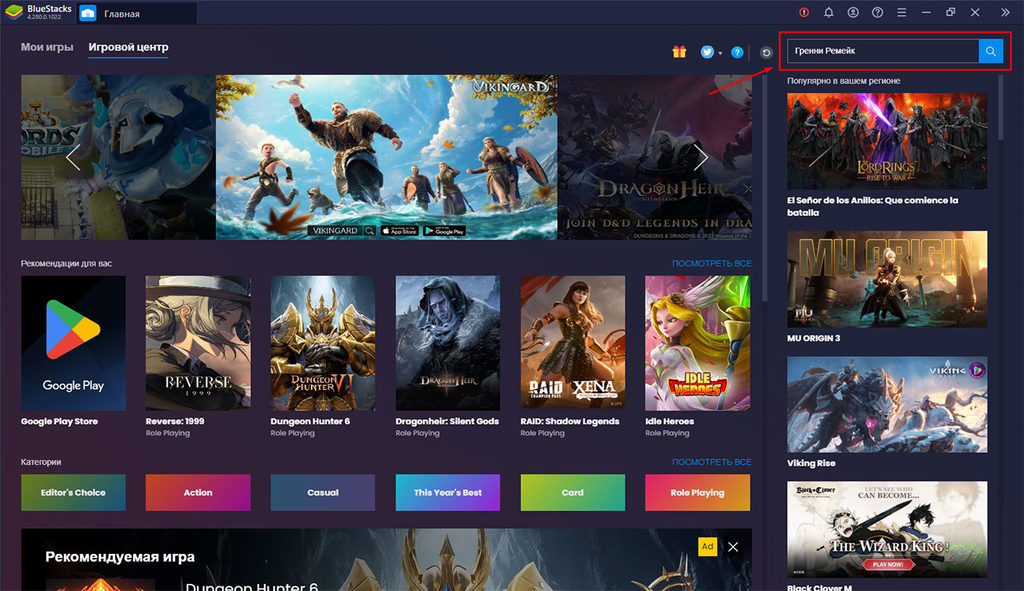The width and height of the screenshot is (1024, 591).
Task: Click the Viking Rise title text
Action: pyautogui.click(x=811, y=463)
